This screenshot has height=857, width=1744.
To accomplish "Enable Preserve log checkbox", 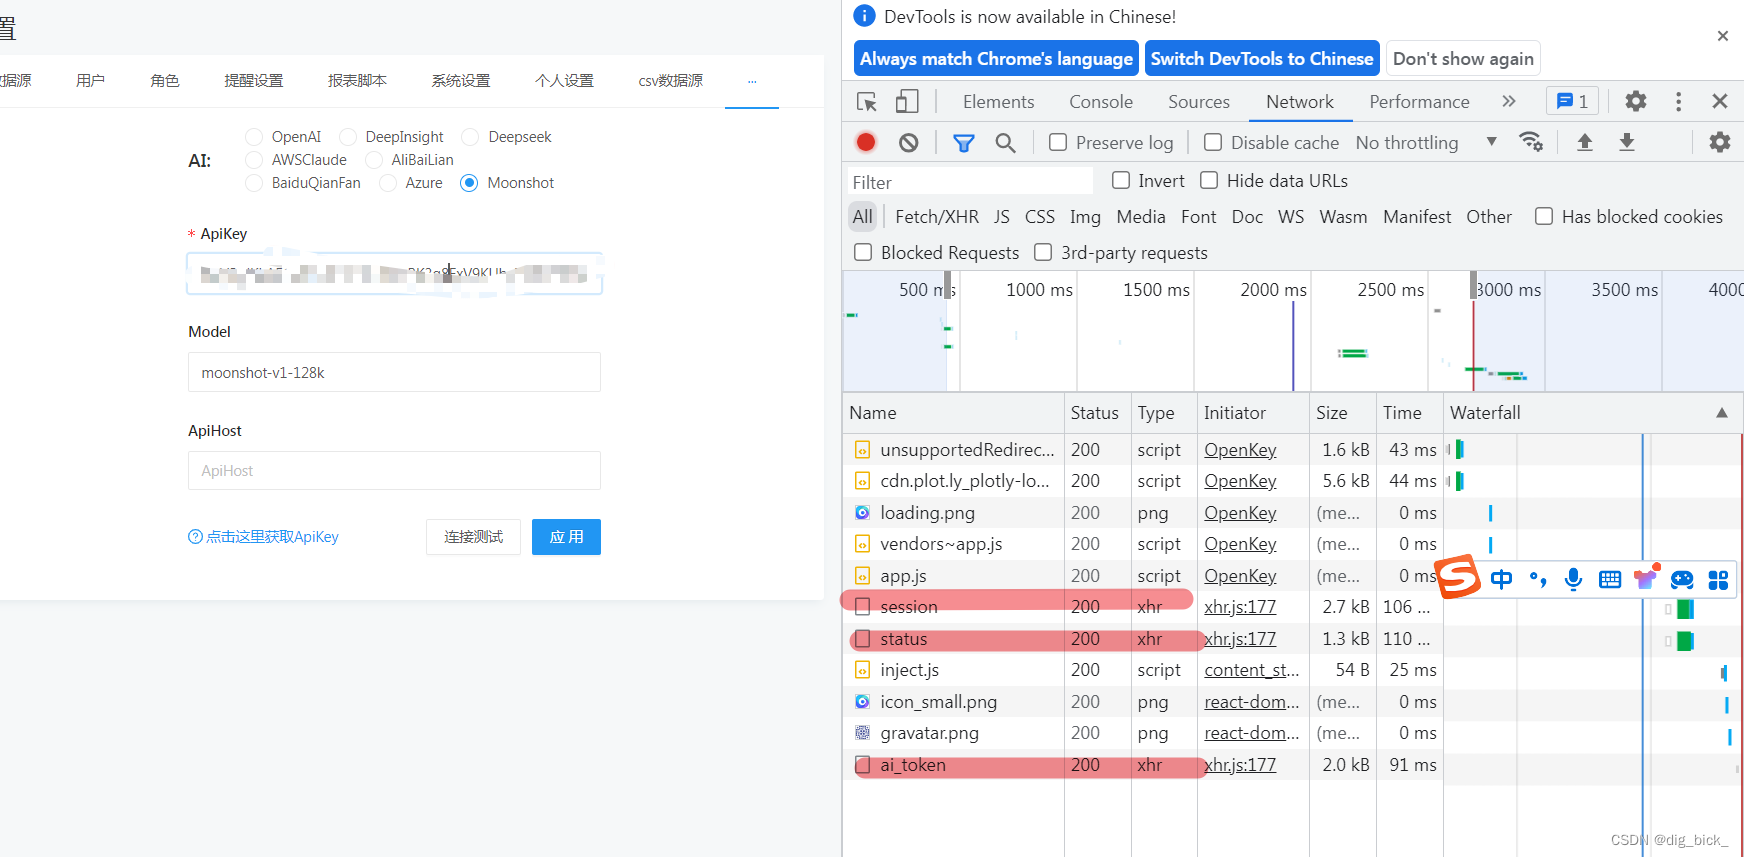I will (1058, 142).
